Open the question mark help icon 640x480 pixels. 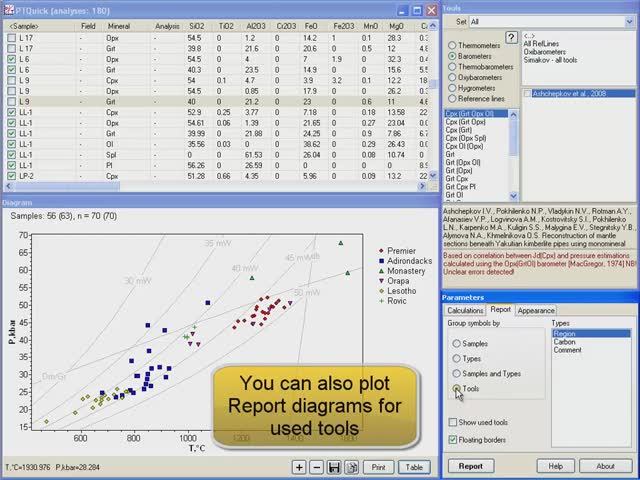click(x=511, y=38)
